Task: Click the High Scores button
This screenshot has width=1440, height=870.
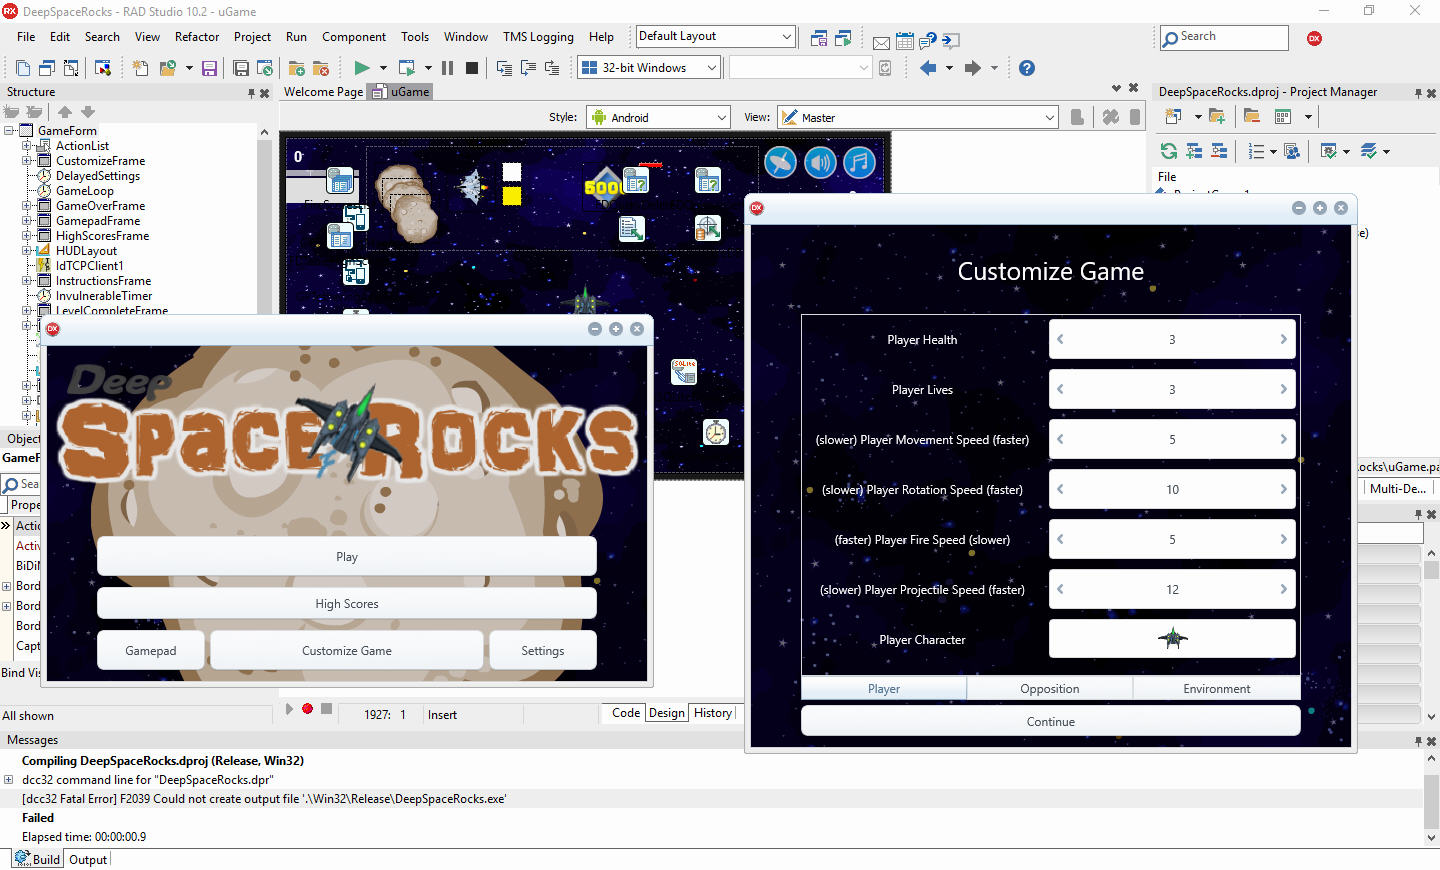Action: click(x=346, y=604)
